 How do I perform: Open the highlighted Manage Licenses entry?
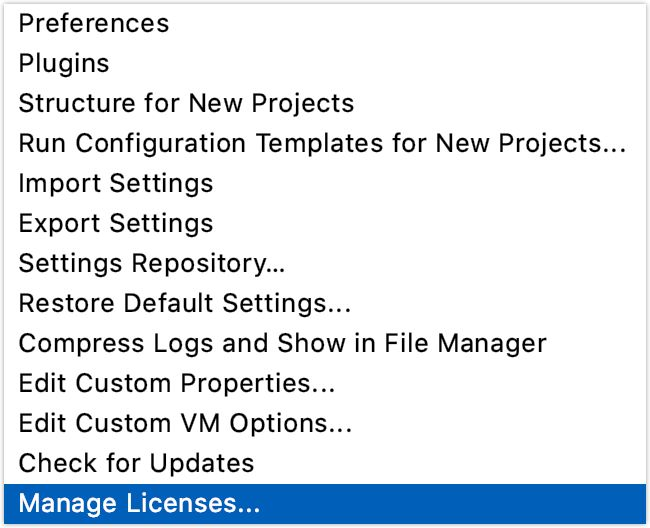click(140, 504)
